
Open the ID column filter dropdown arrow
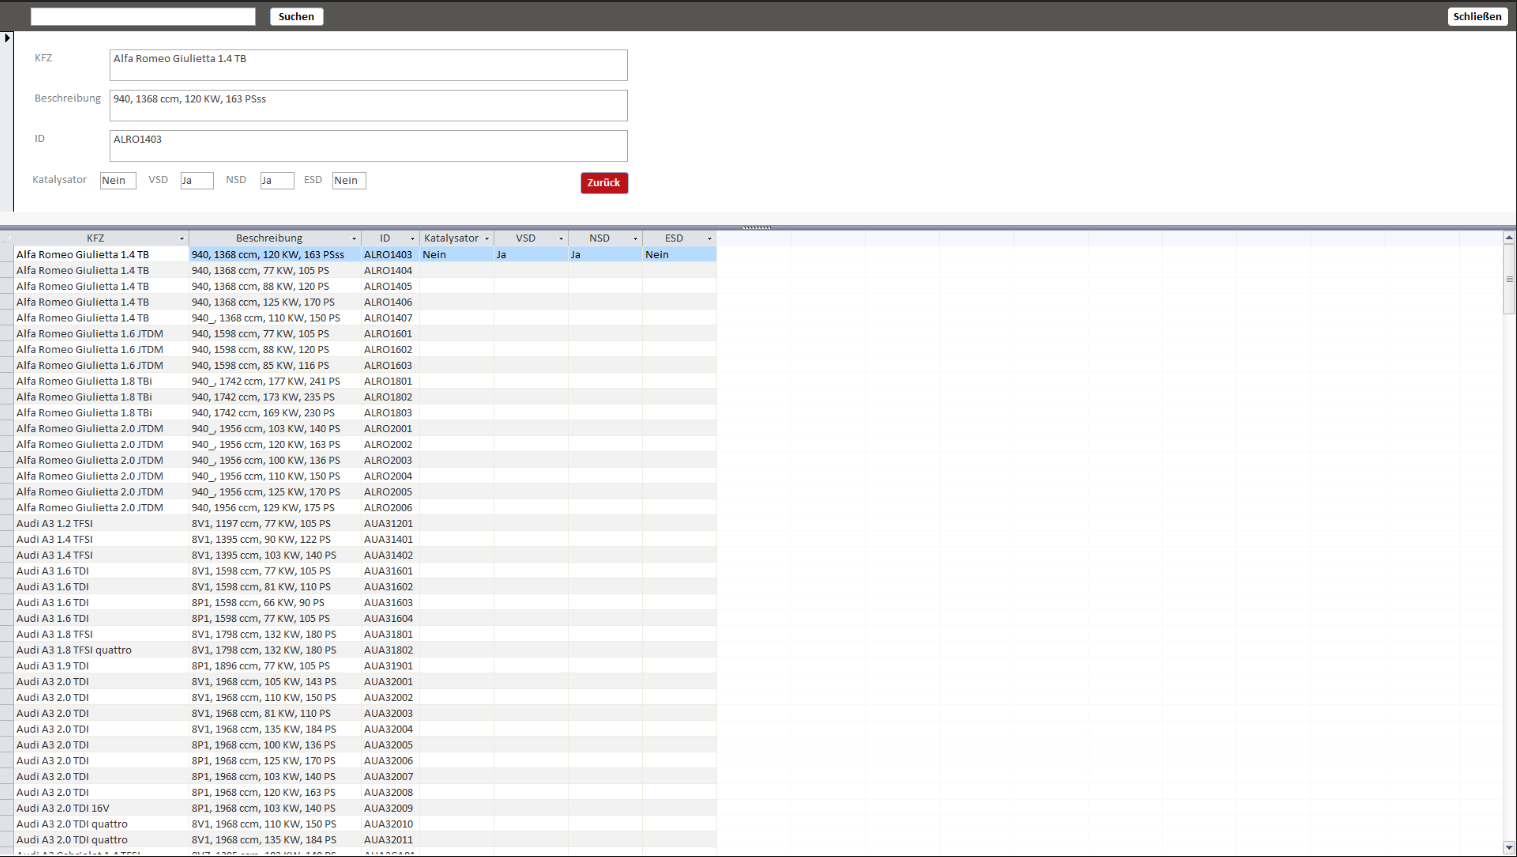tap(412, 239)
